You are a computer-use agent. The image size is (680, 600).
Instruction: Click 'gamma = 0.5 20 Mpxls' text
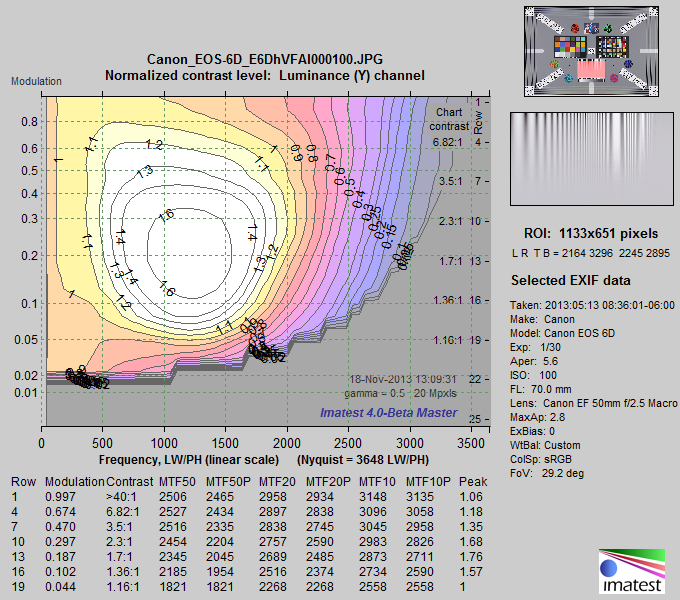[x=400, y=393]
